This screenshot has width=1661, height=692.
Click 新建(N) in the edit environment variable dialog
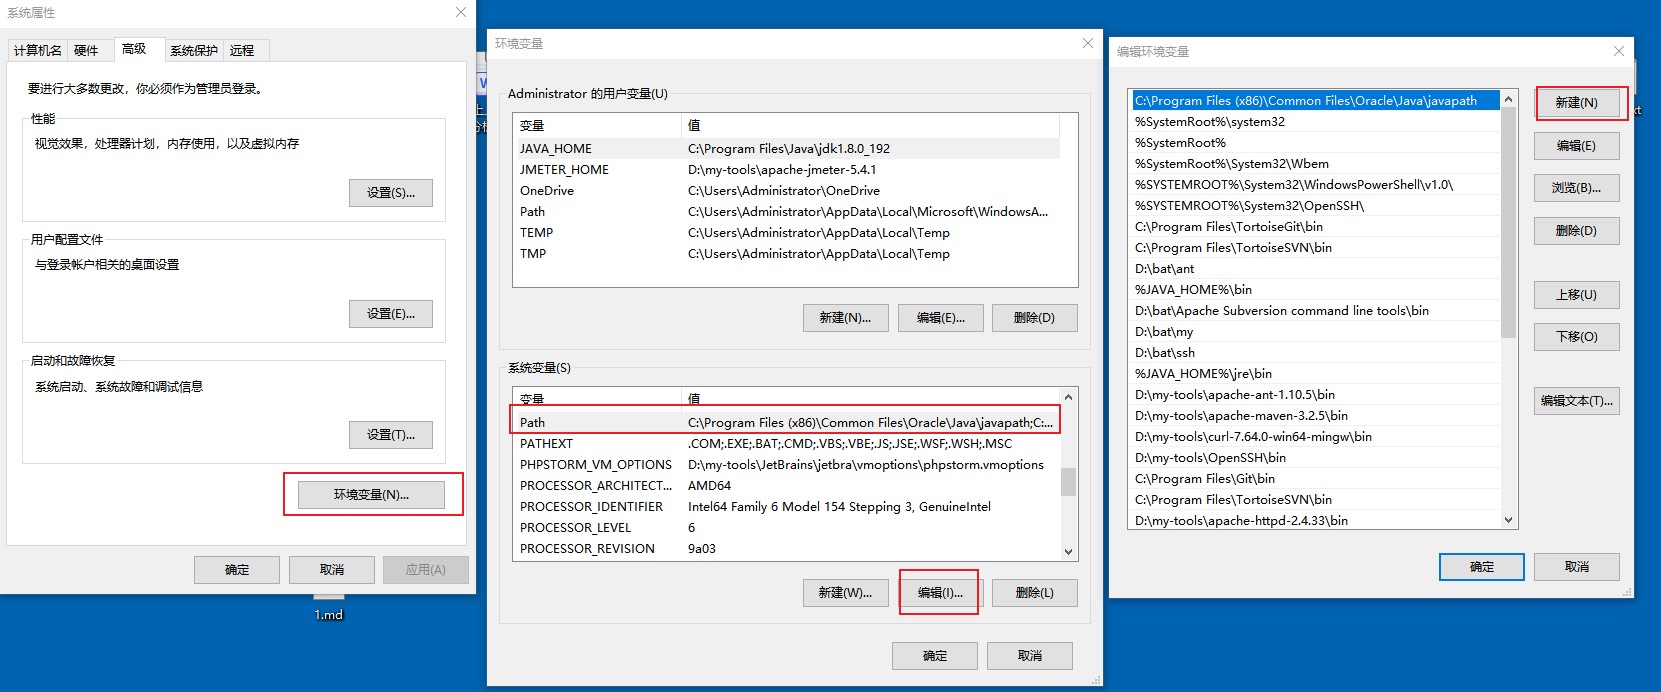tap(1576, 102)
